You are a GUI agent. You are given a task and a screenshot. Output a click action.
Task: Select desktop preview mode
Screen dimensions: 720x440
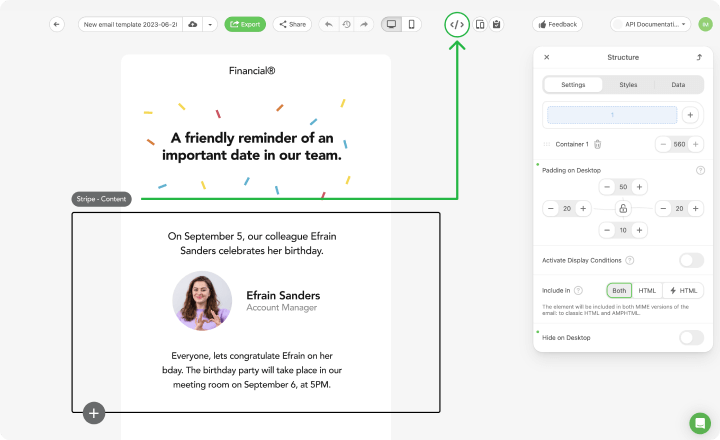(x=391, y=24)
